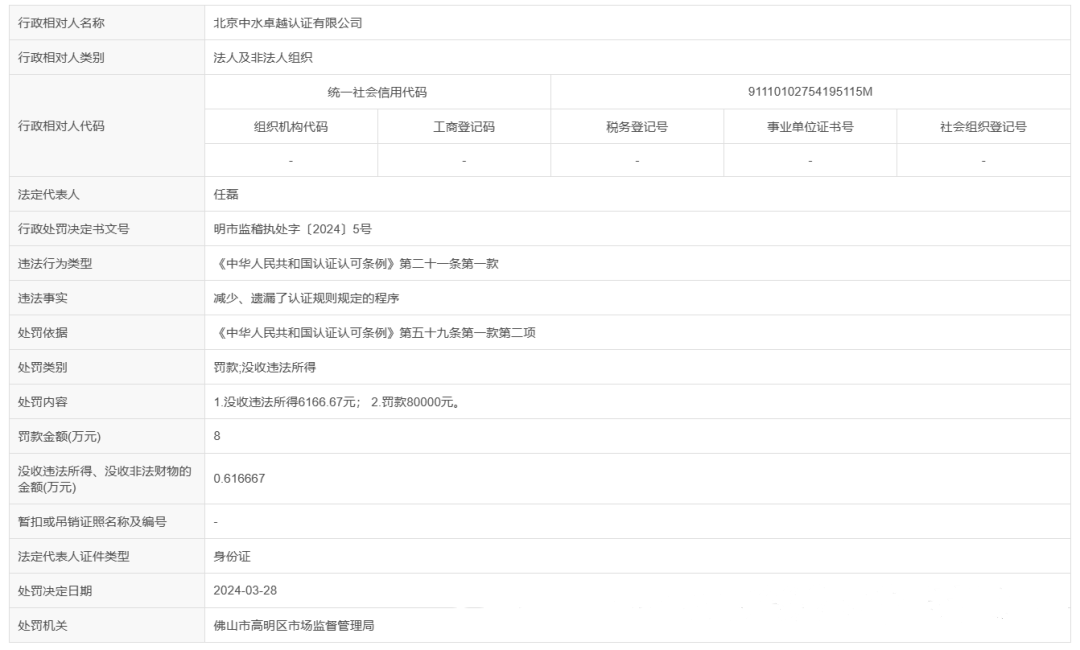
Task: Select company name 北京中水卓越认证有限公司
Action: [288, 23]
